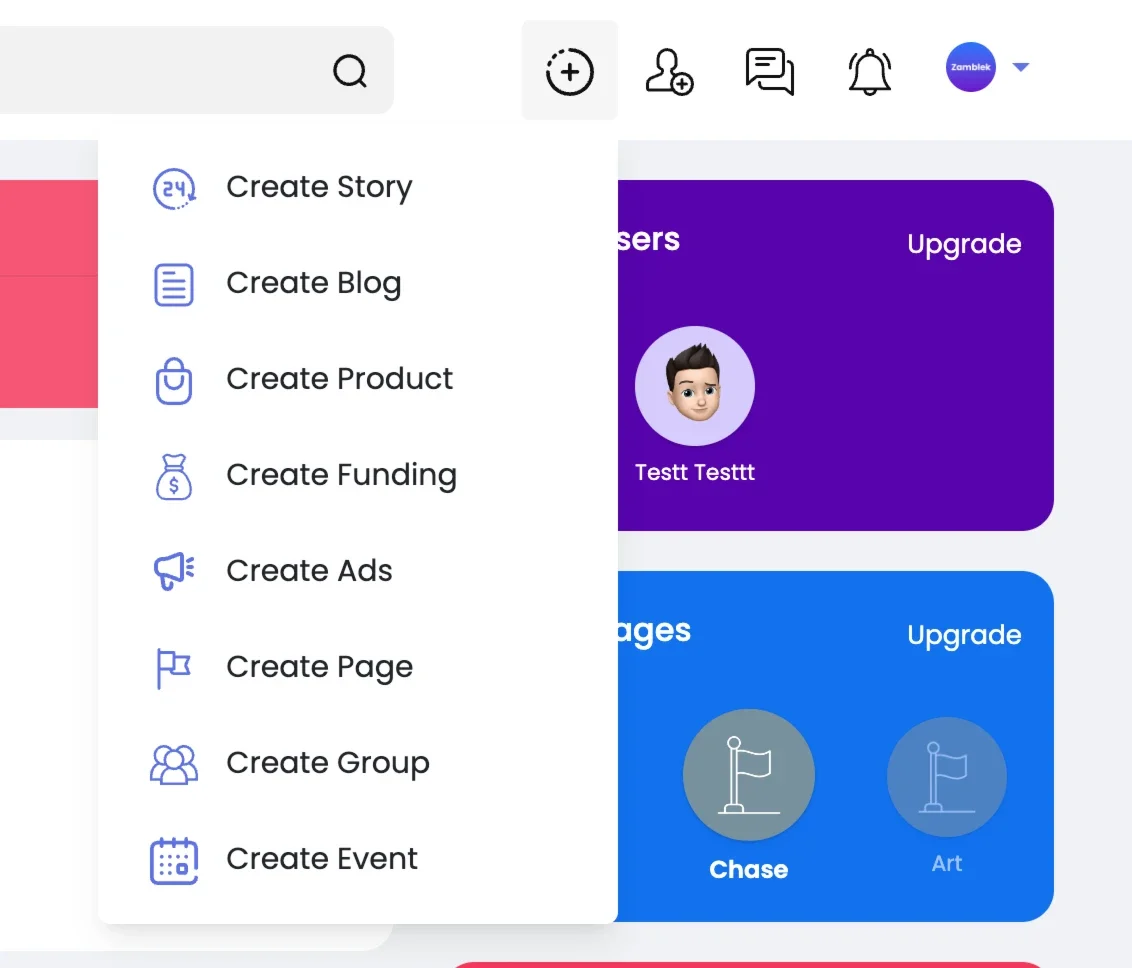Click the calendar event icon

coord(174,860)
